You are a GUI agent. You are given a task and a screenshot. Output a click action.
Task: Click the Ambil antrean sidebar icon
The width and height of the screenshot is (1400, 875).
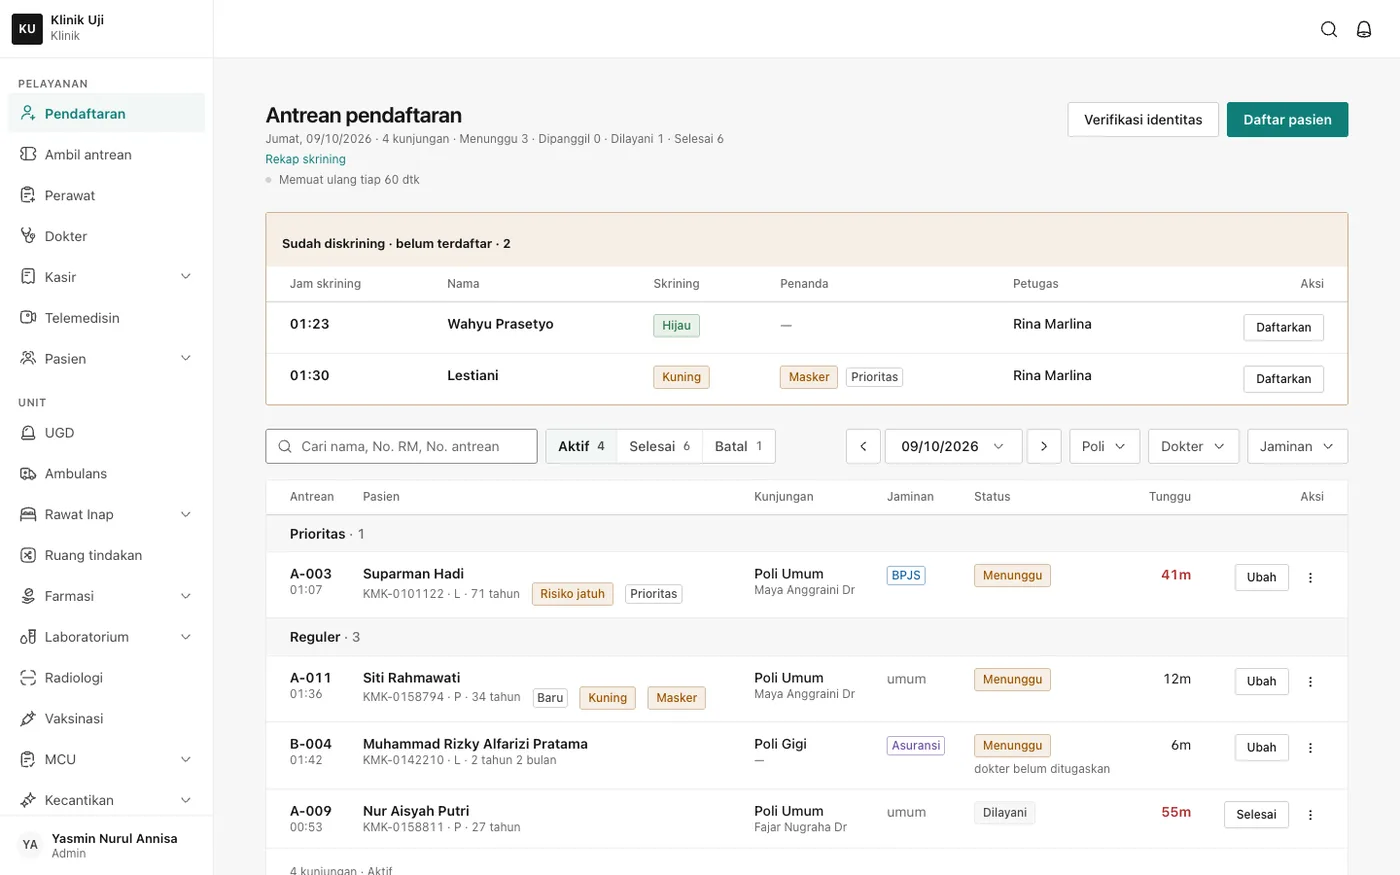28,154
